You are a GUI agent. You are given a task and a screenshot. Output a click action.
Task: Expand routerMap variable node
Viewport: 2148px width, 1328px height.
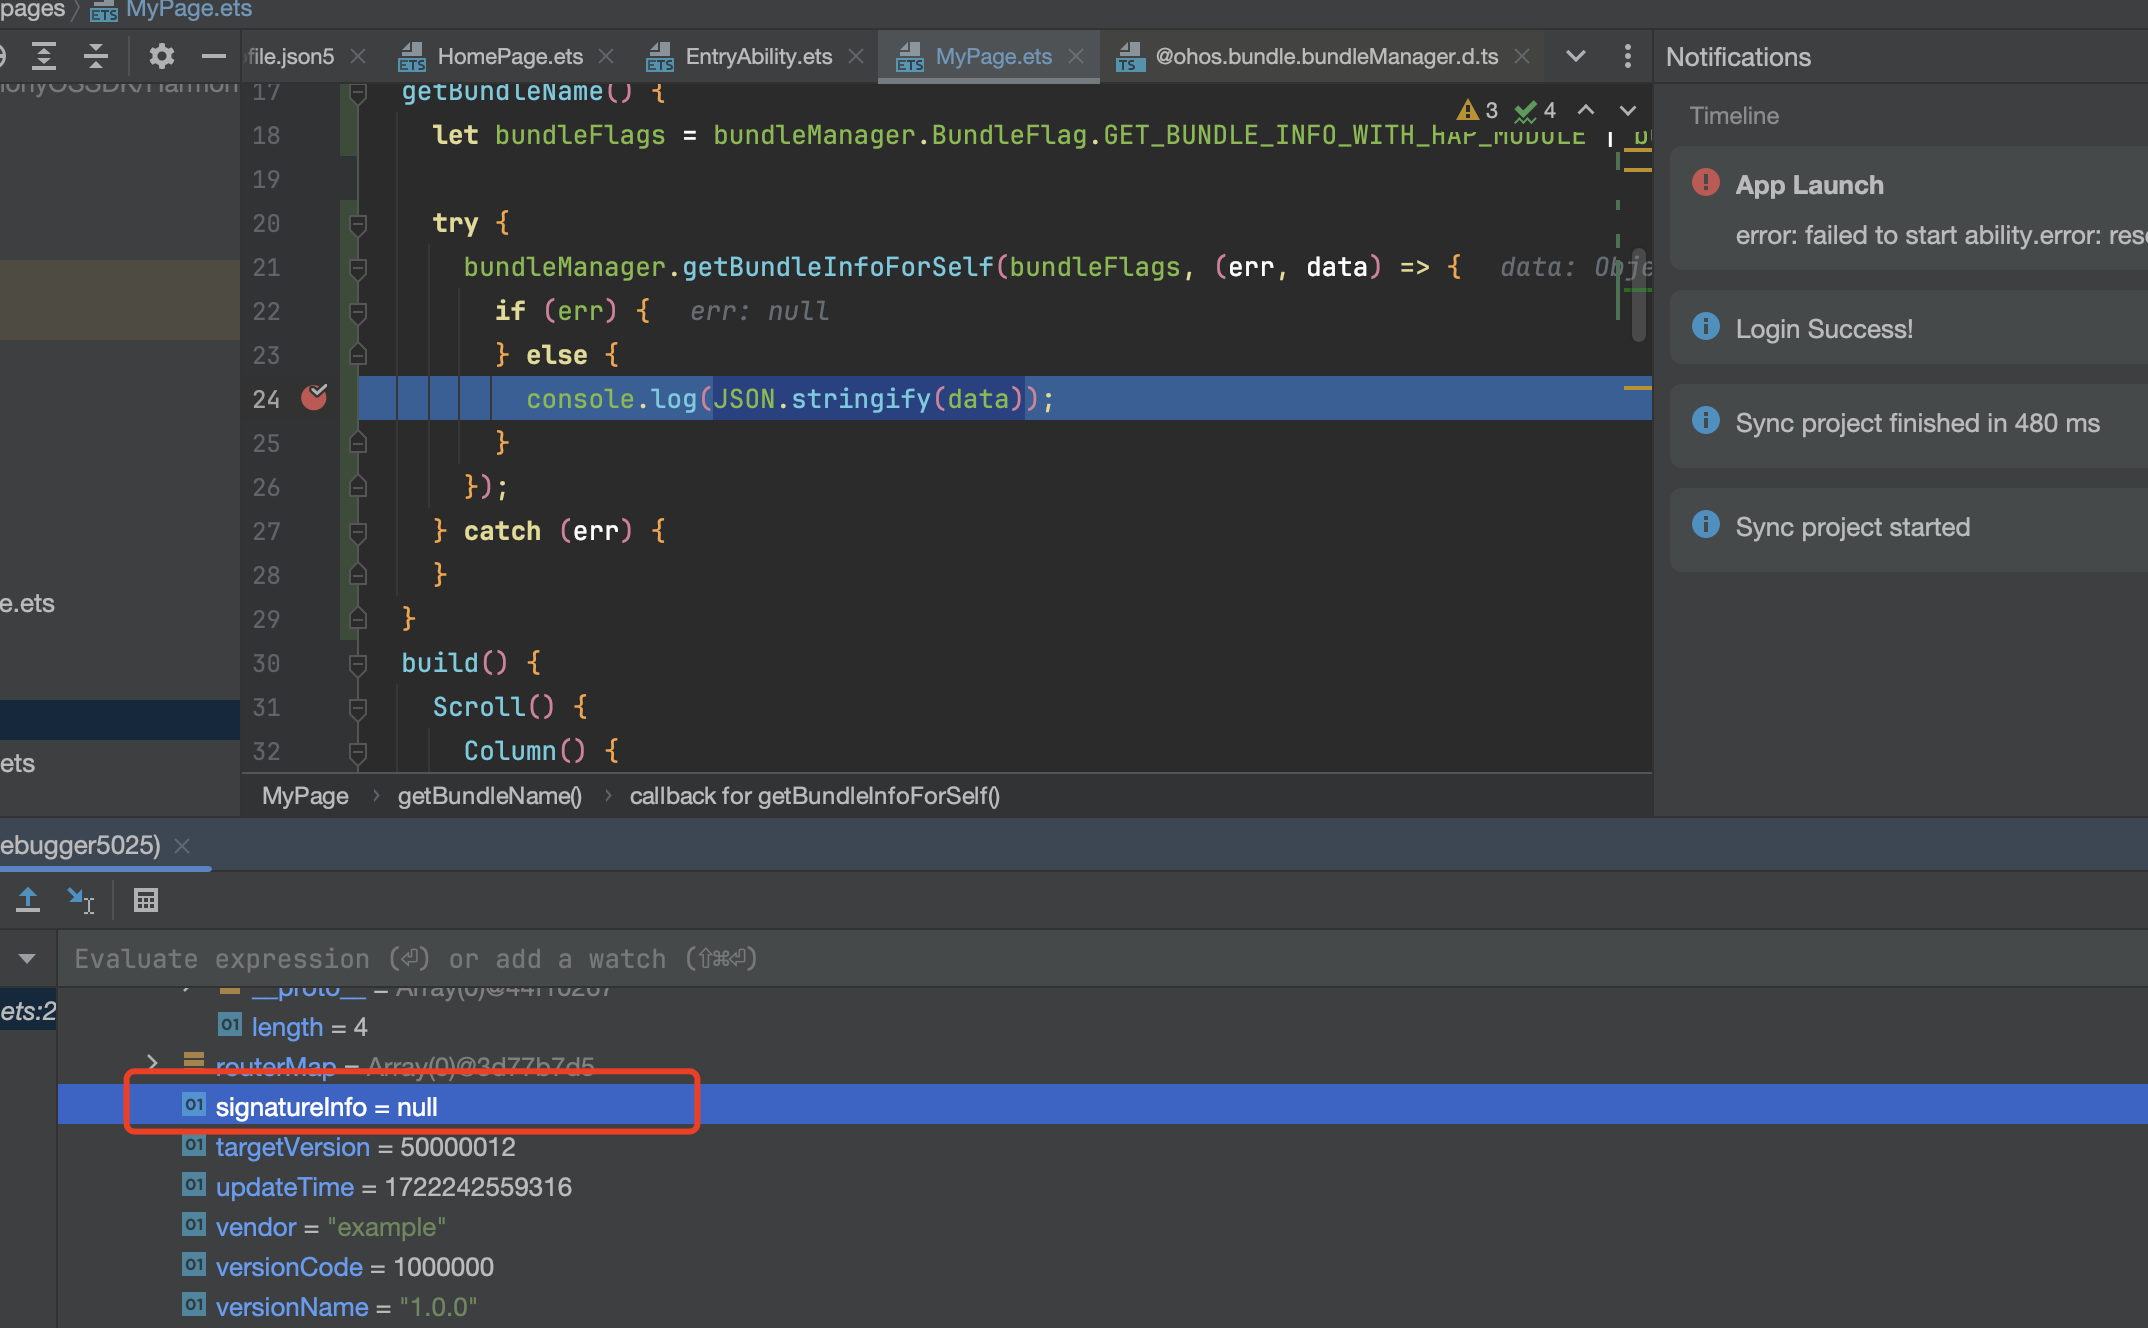click(152, 1063)
